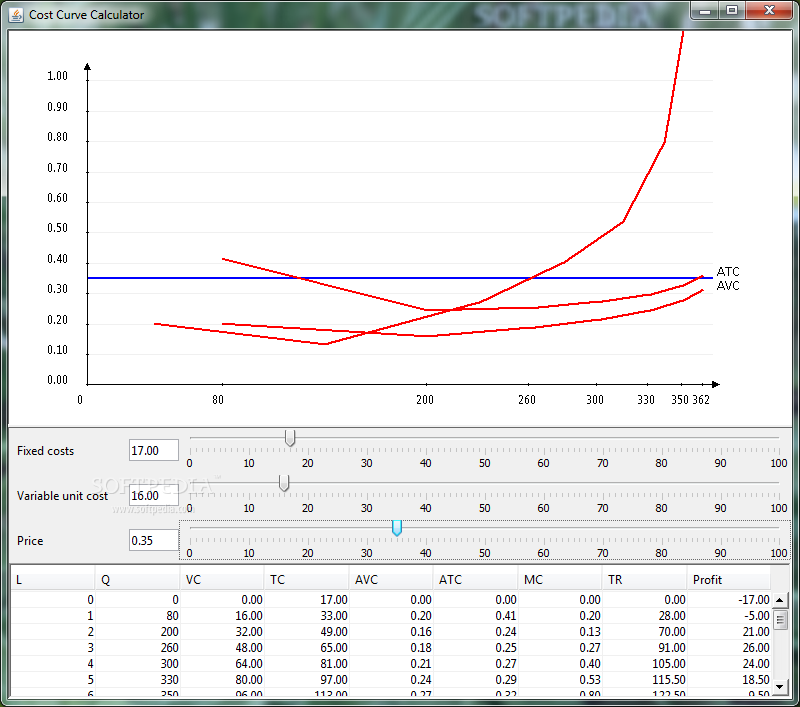Viewport: 800px width, 707px height.
Task: Click the table scrollbar down arrow
Action: 780,687
